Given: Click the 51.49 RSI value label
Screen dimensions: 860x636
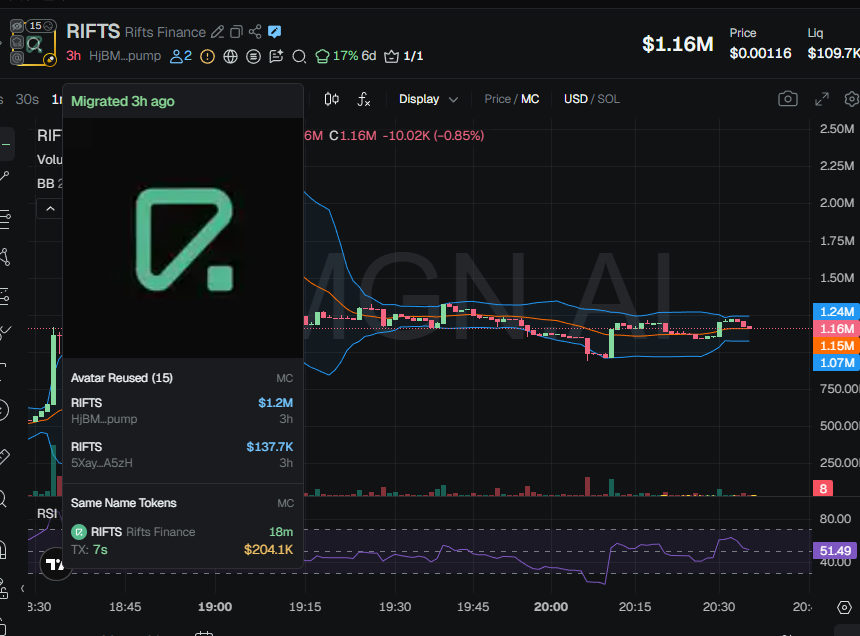Looking at the screenshot, I should coord(835,551).
